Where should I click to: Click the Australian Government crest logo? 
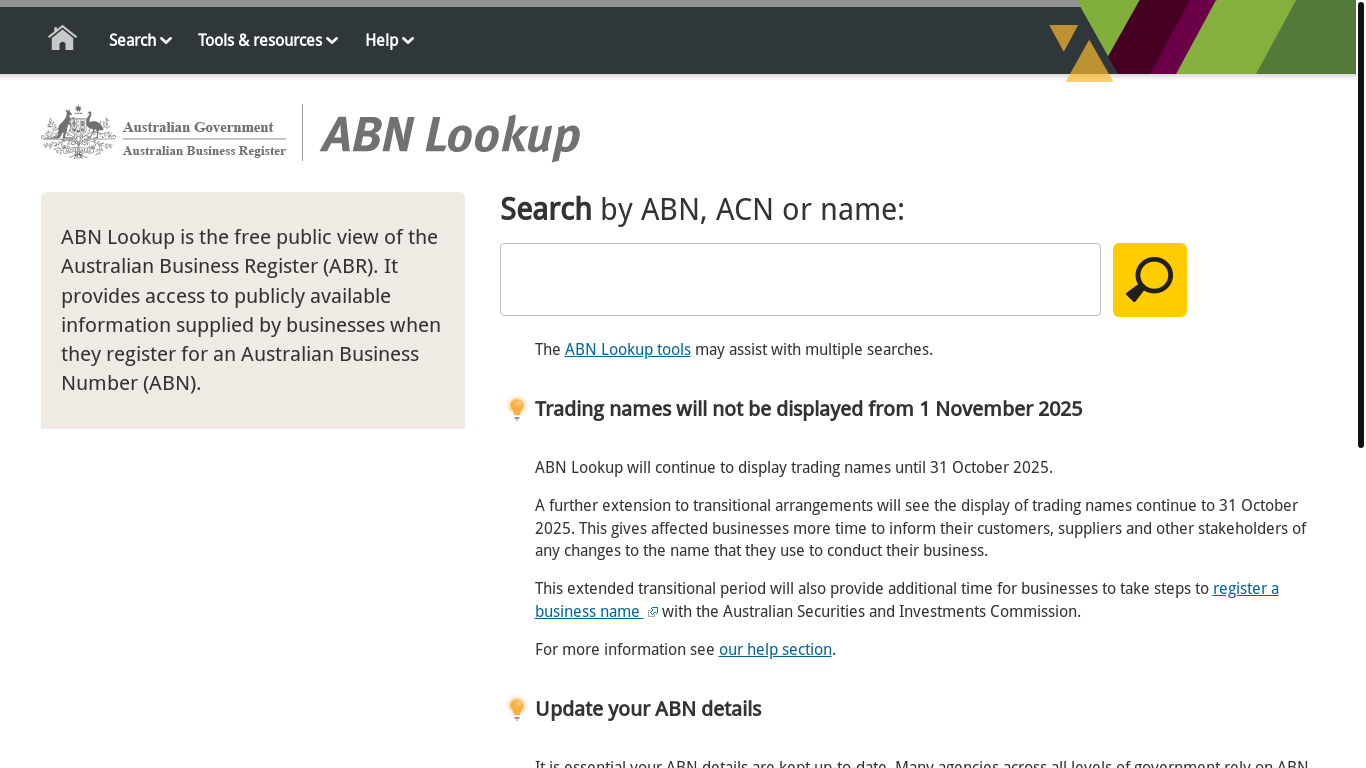(78, 132)
